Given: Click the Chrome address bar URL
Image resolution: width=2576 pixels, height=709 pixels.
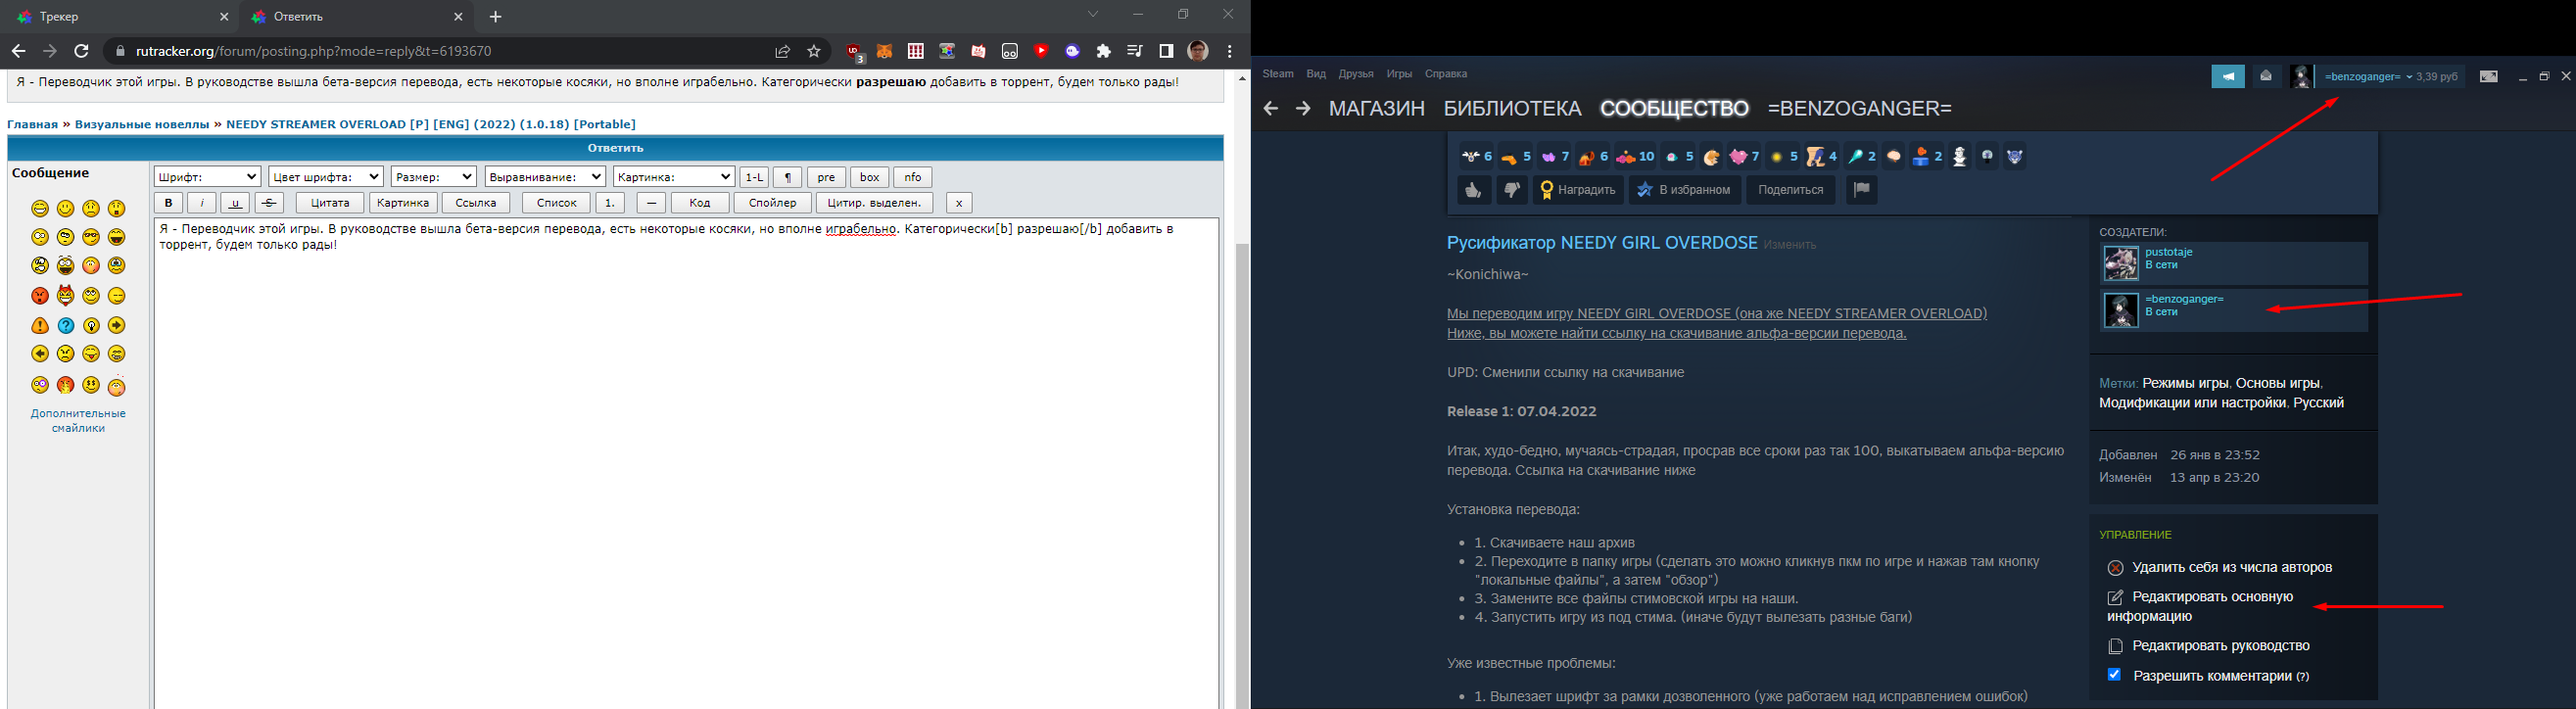Looking at the screenshot, I should click(x=314, y=51).
